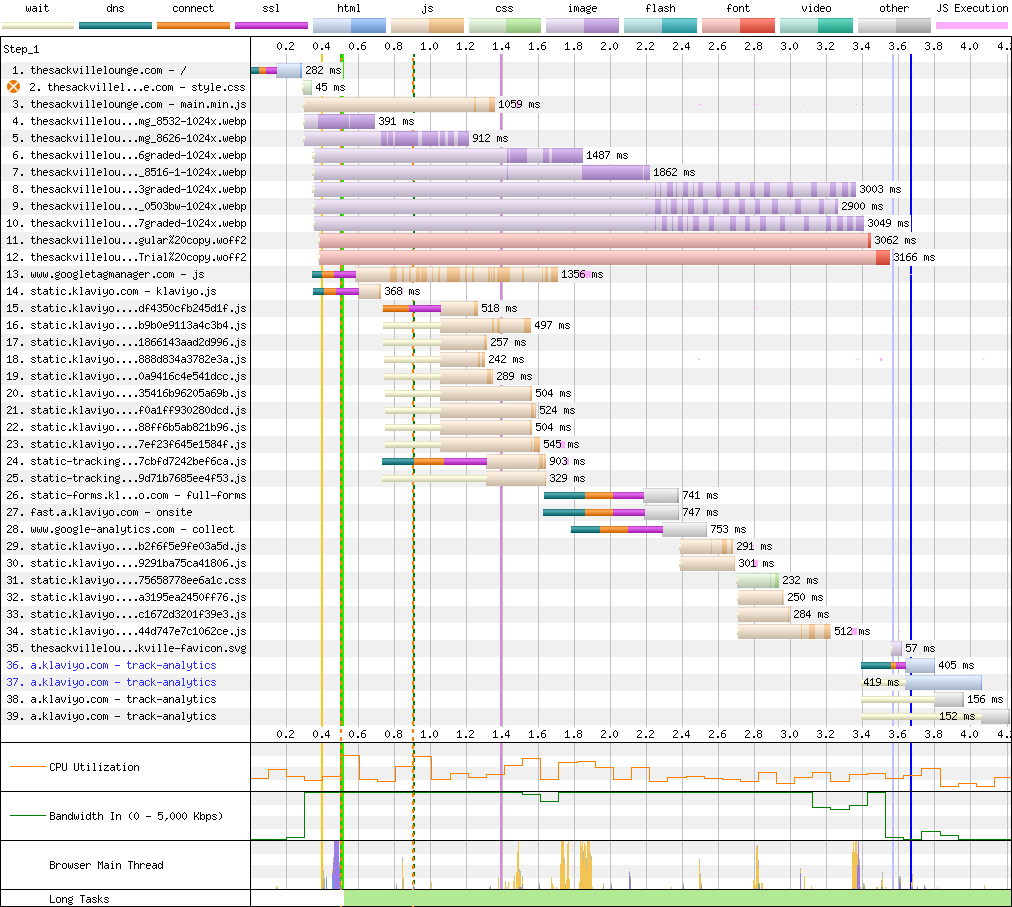Image resolution: width=1012 pixels, height=907 pixels.
Task: Click the wait legend color swatch
Action: (38, 26)
